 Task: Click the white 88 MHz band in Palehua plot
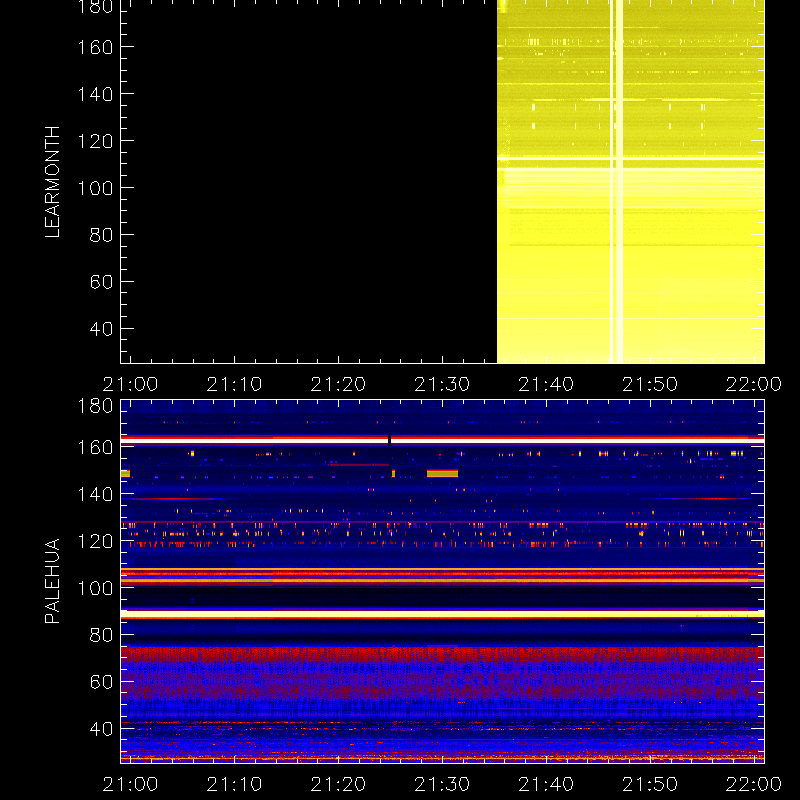click(442, 614)
